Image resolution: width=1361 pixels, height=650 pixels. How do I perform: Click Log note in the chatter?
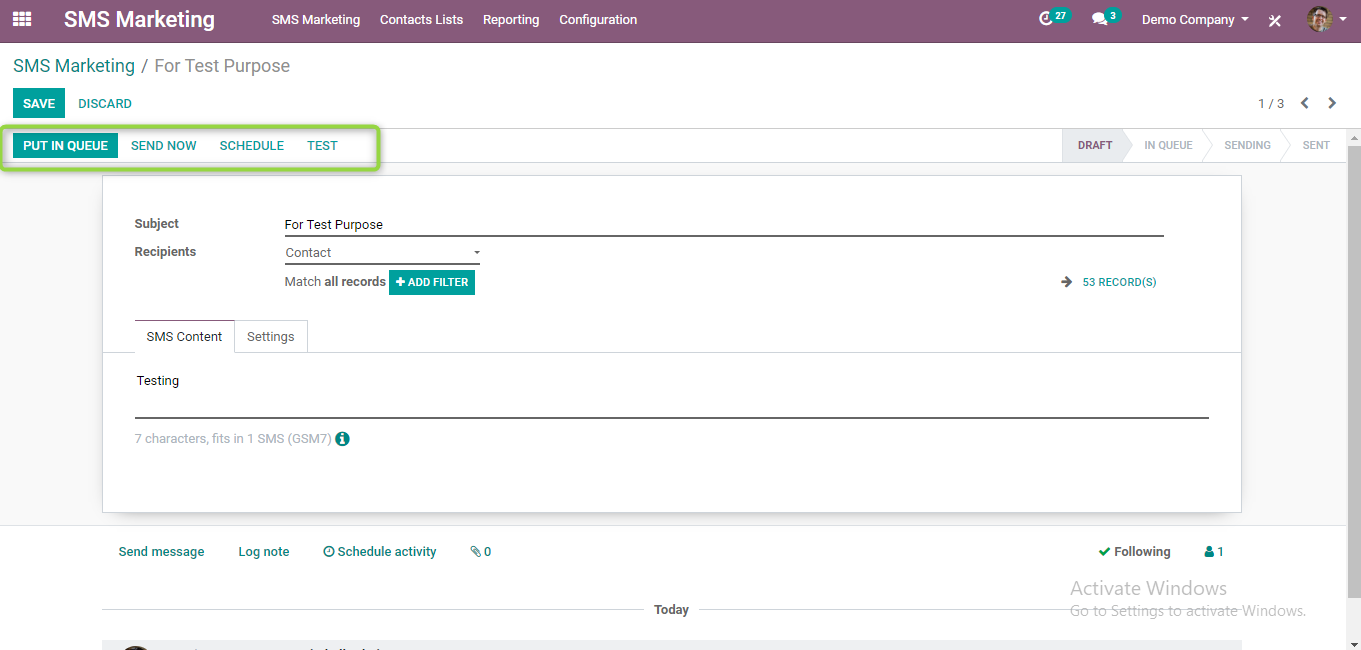pos(264,551)
